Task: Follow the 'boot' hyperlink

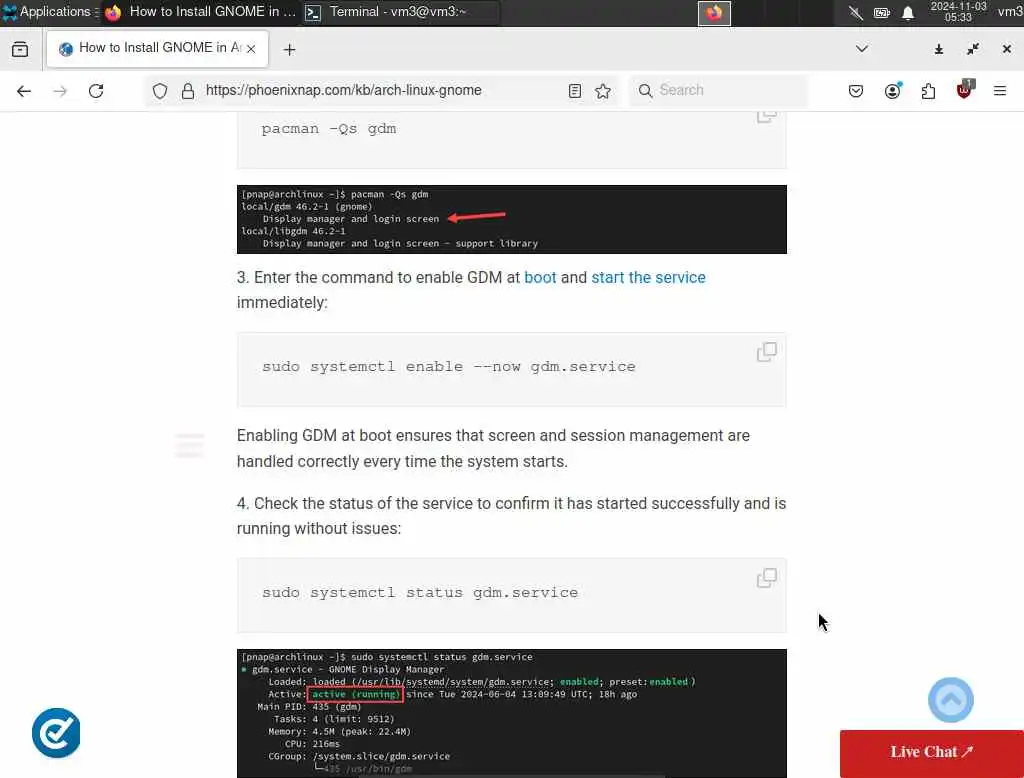Action: 540,277
